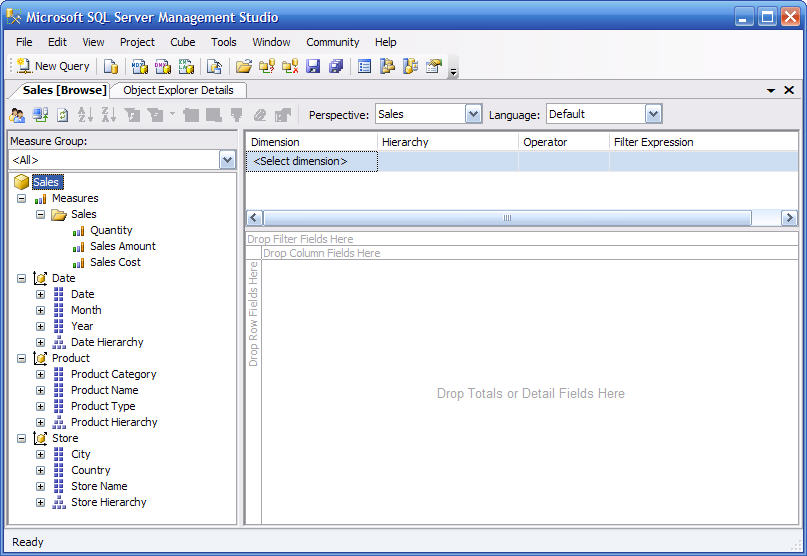807x556 pixels.
Task: Save the current item with the floppy disk icon
Action: [x=313, y=66]
